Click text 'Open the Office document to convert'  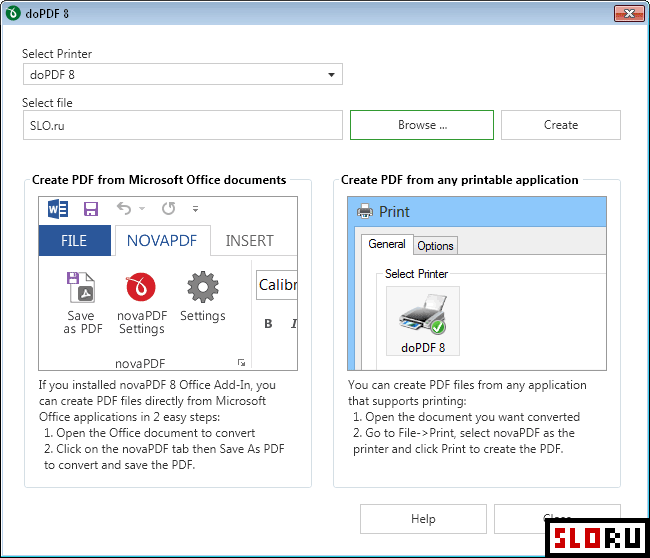[155, 433]
